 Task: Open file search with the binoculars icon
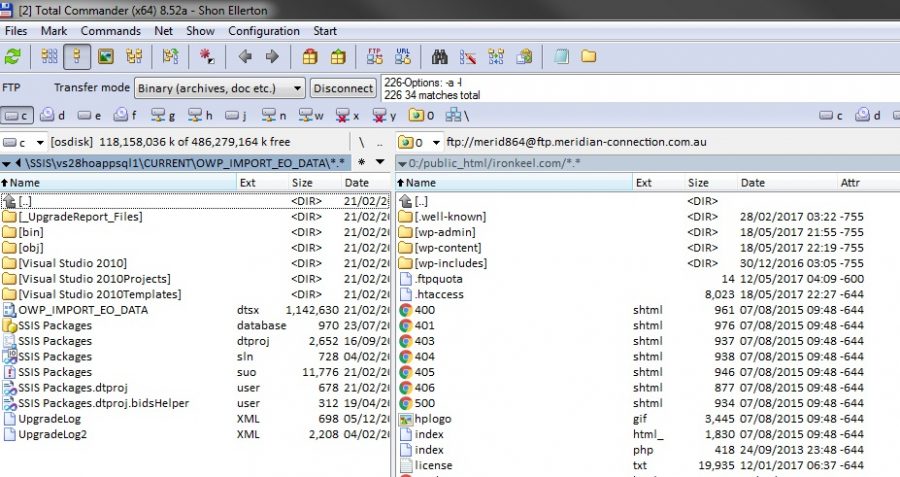click(440, 56)
